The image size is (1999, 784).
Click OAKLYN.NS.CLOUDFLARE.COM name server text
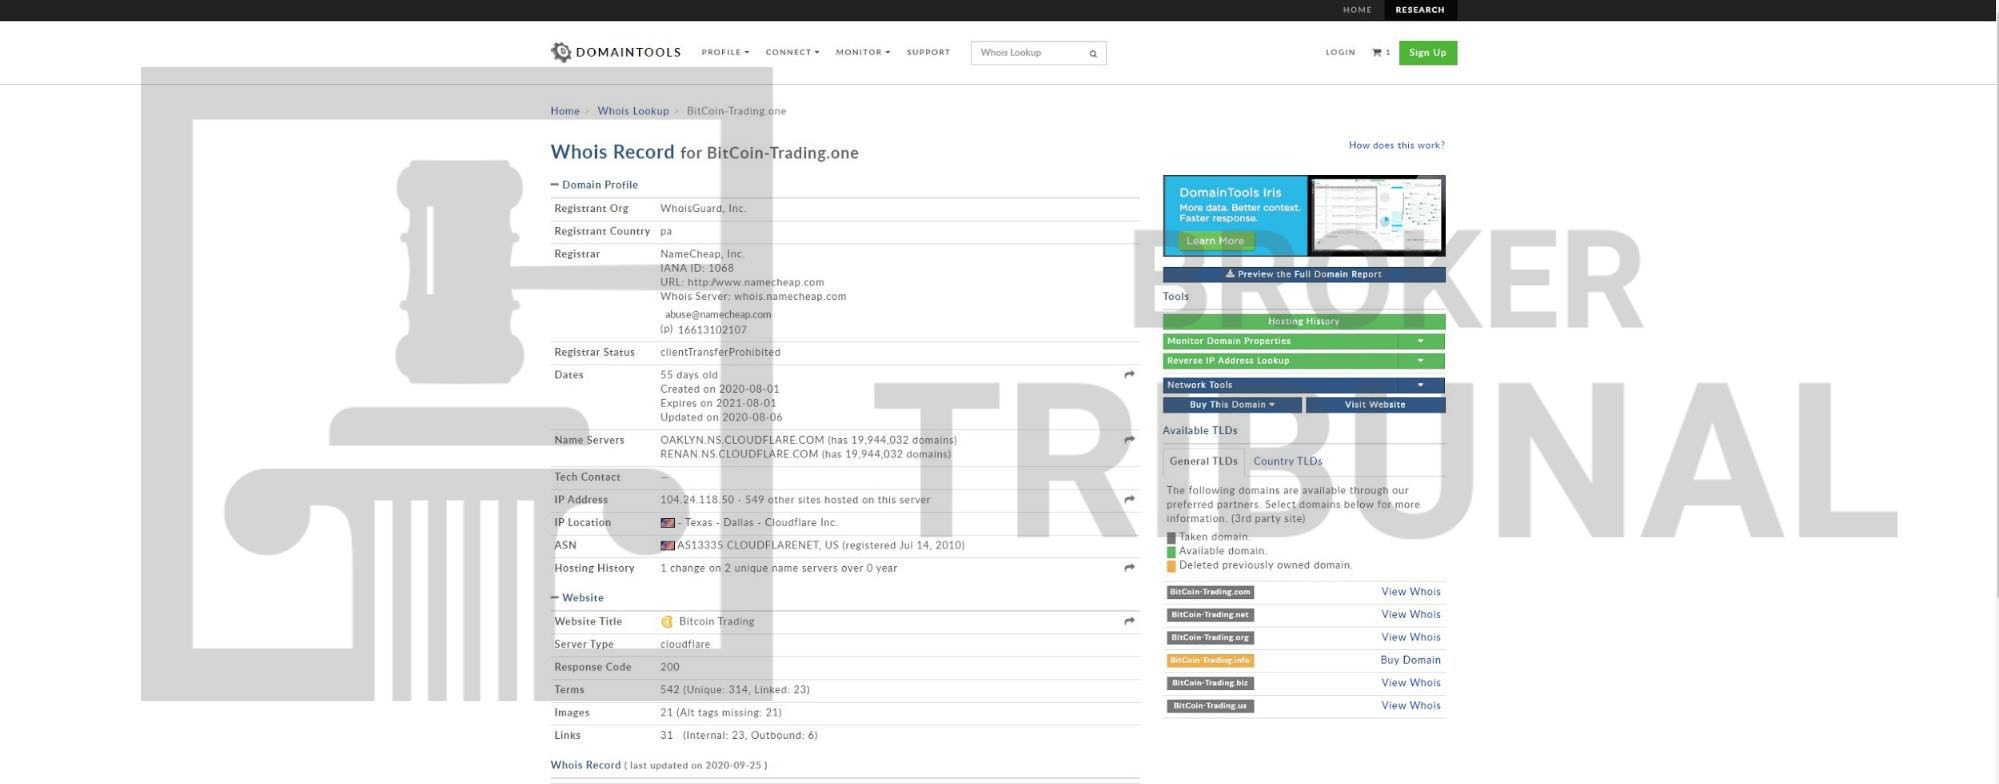pyautogui.click(x=742, y=440)
